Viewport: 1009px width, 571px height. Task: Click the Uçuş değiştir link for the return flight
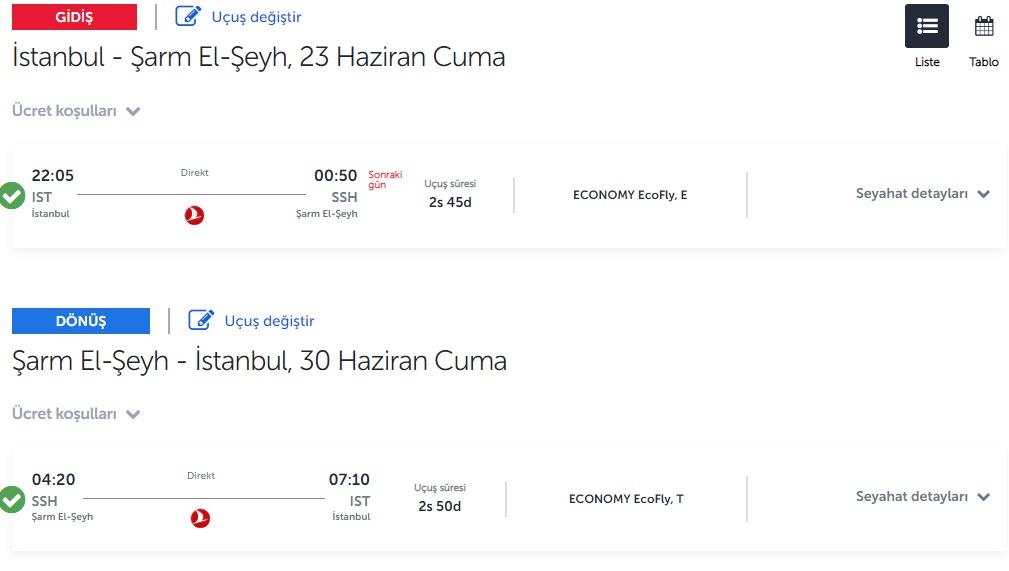pos(269,321)
